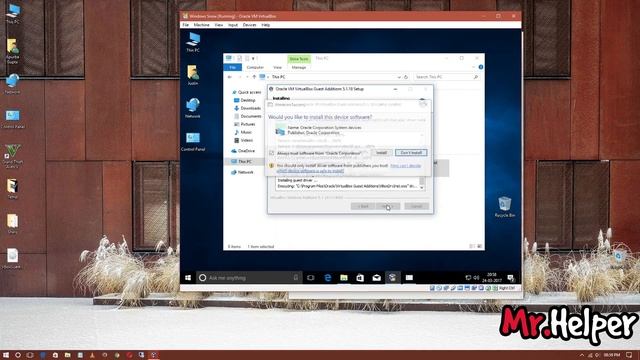The width and height of the screenshot is (640, 360).
Task: Click guest taskbar clock
Action: click(x=491, y=278)
